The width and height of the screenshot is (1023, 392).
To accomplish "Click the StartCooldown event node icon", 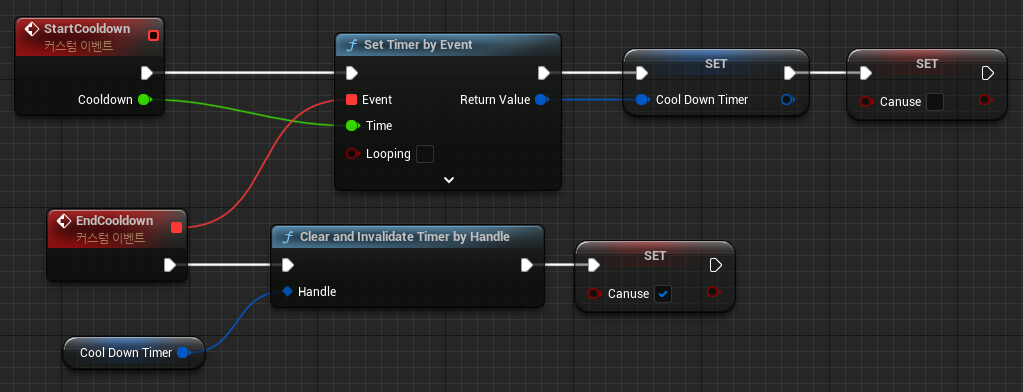I will 32,29.
